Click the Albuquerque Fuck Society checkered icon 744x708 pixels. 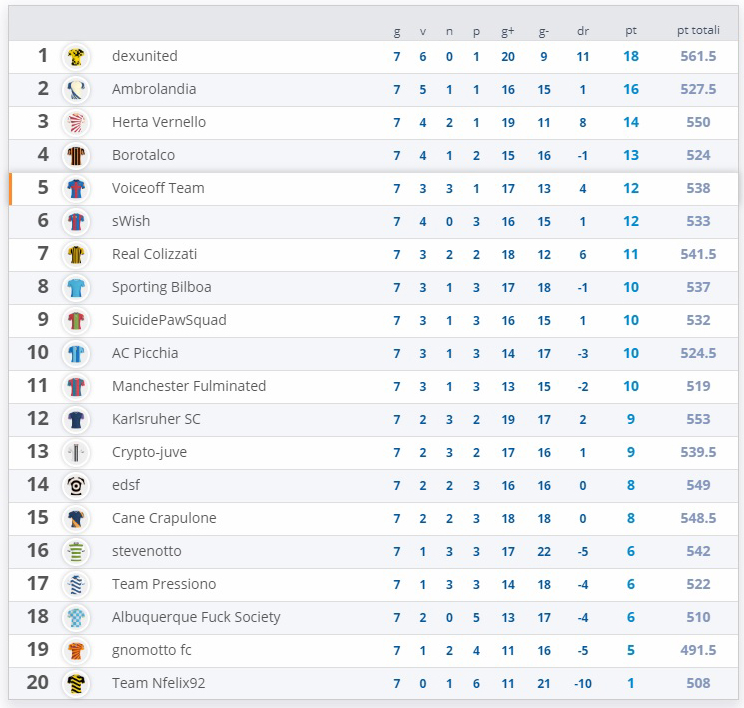76,617
